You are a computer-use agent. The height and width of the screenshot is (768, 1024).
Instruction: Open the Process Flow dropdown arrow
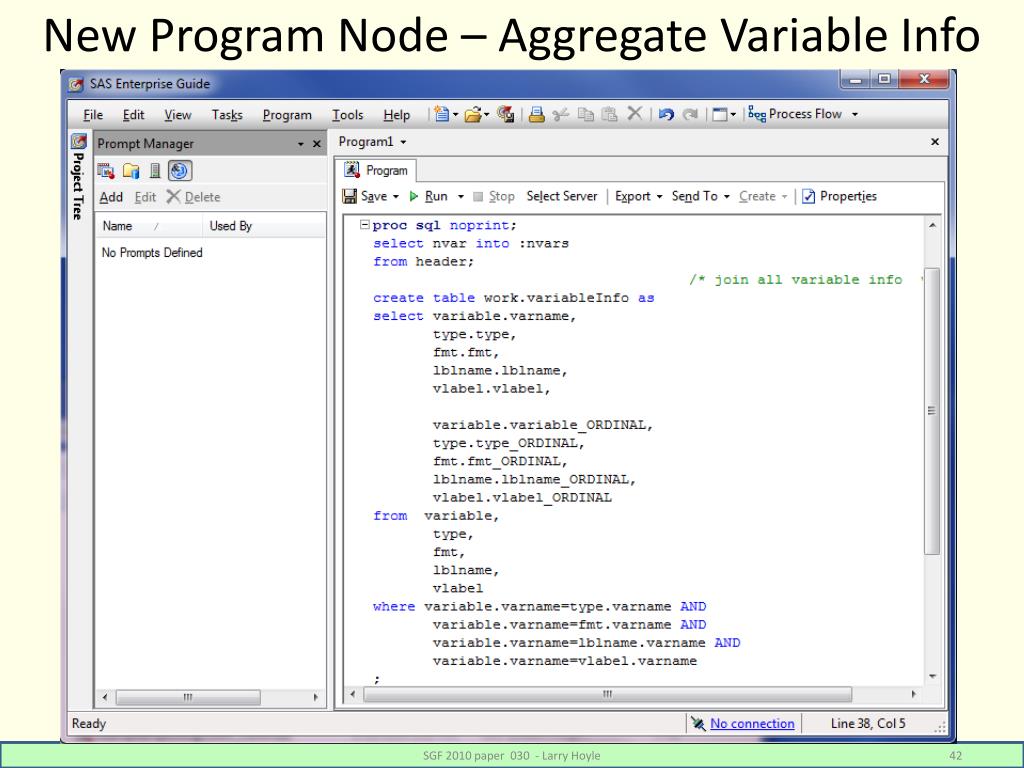[x=855, y=114]
